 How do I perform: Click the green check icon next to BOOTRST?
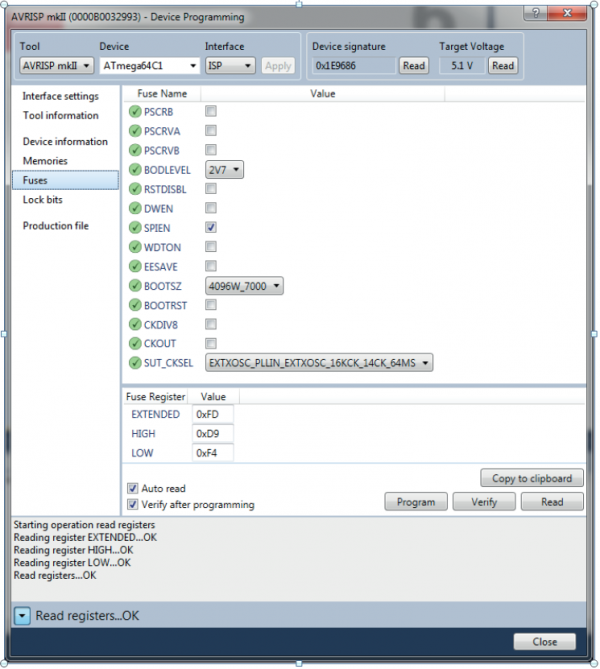coord(135,305)
